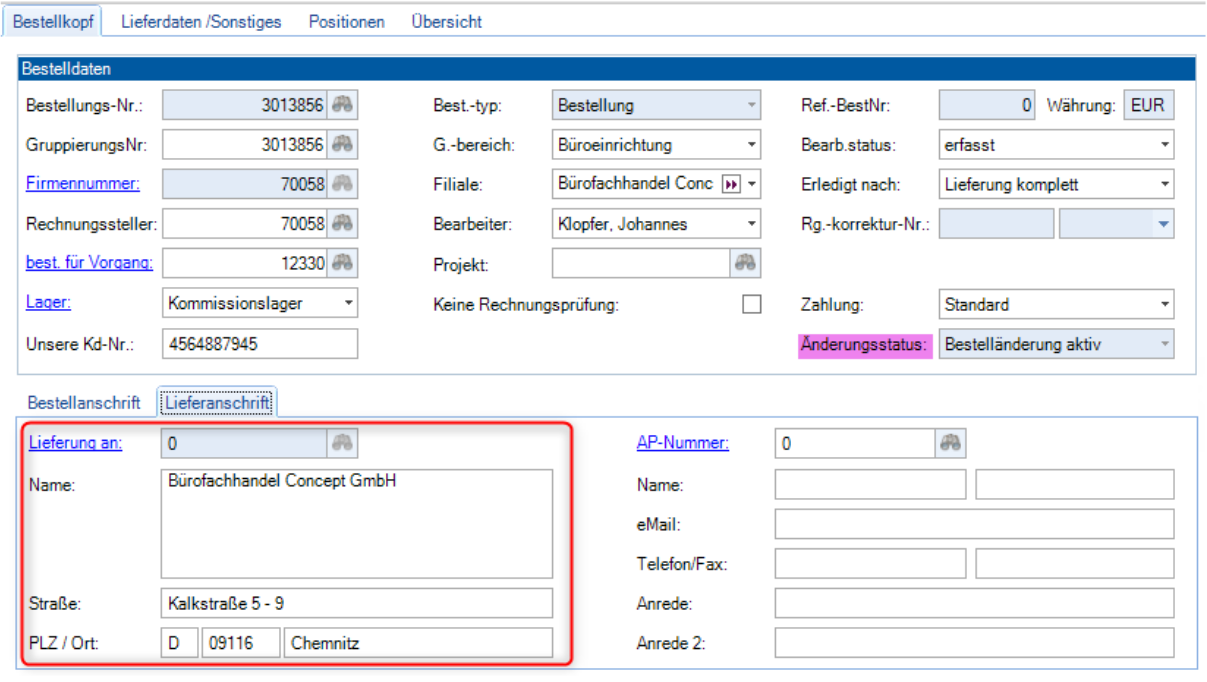Click binoculars icon next to Firmennummer field
Screen dimensions: 1207x682
click(343, 184)
